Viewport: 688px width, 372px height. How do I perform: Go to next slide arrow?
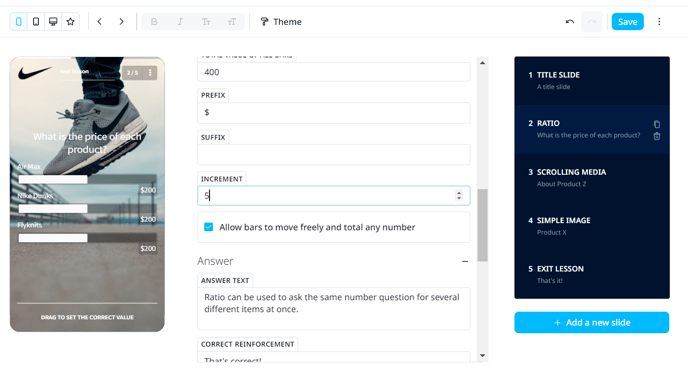click(x=122, y=21)
